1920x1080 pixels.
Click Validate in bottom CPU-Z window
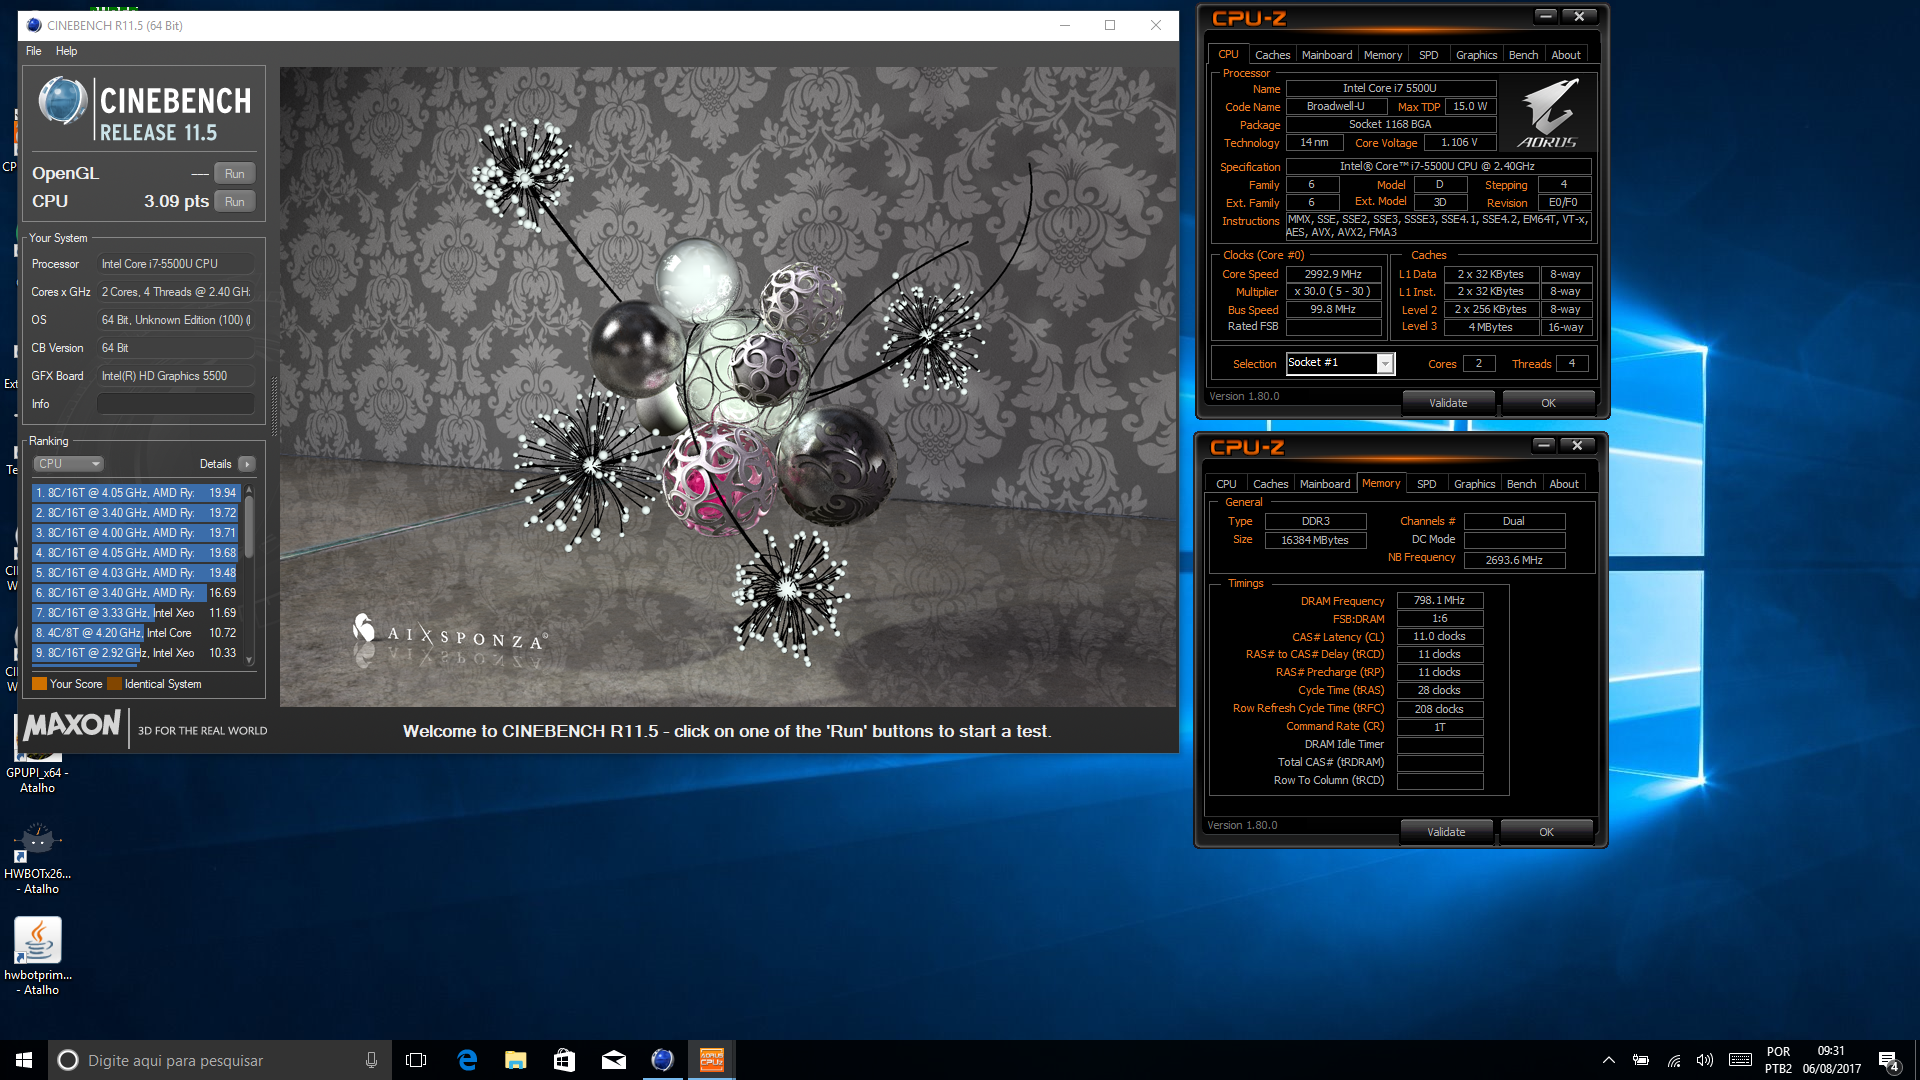coord(1446,832)
